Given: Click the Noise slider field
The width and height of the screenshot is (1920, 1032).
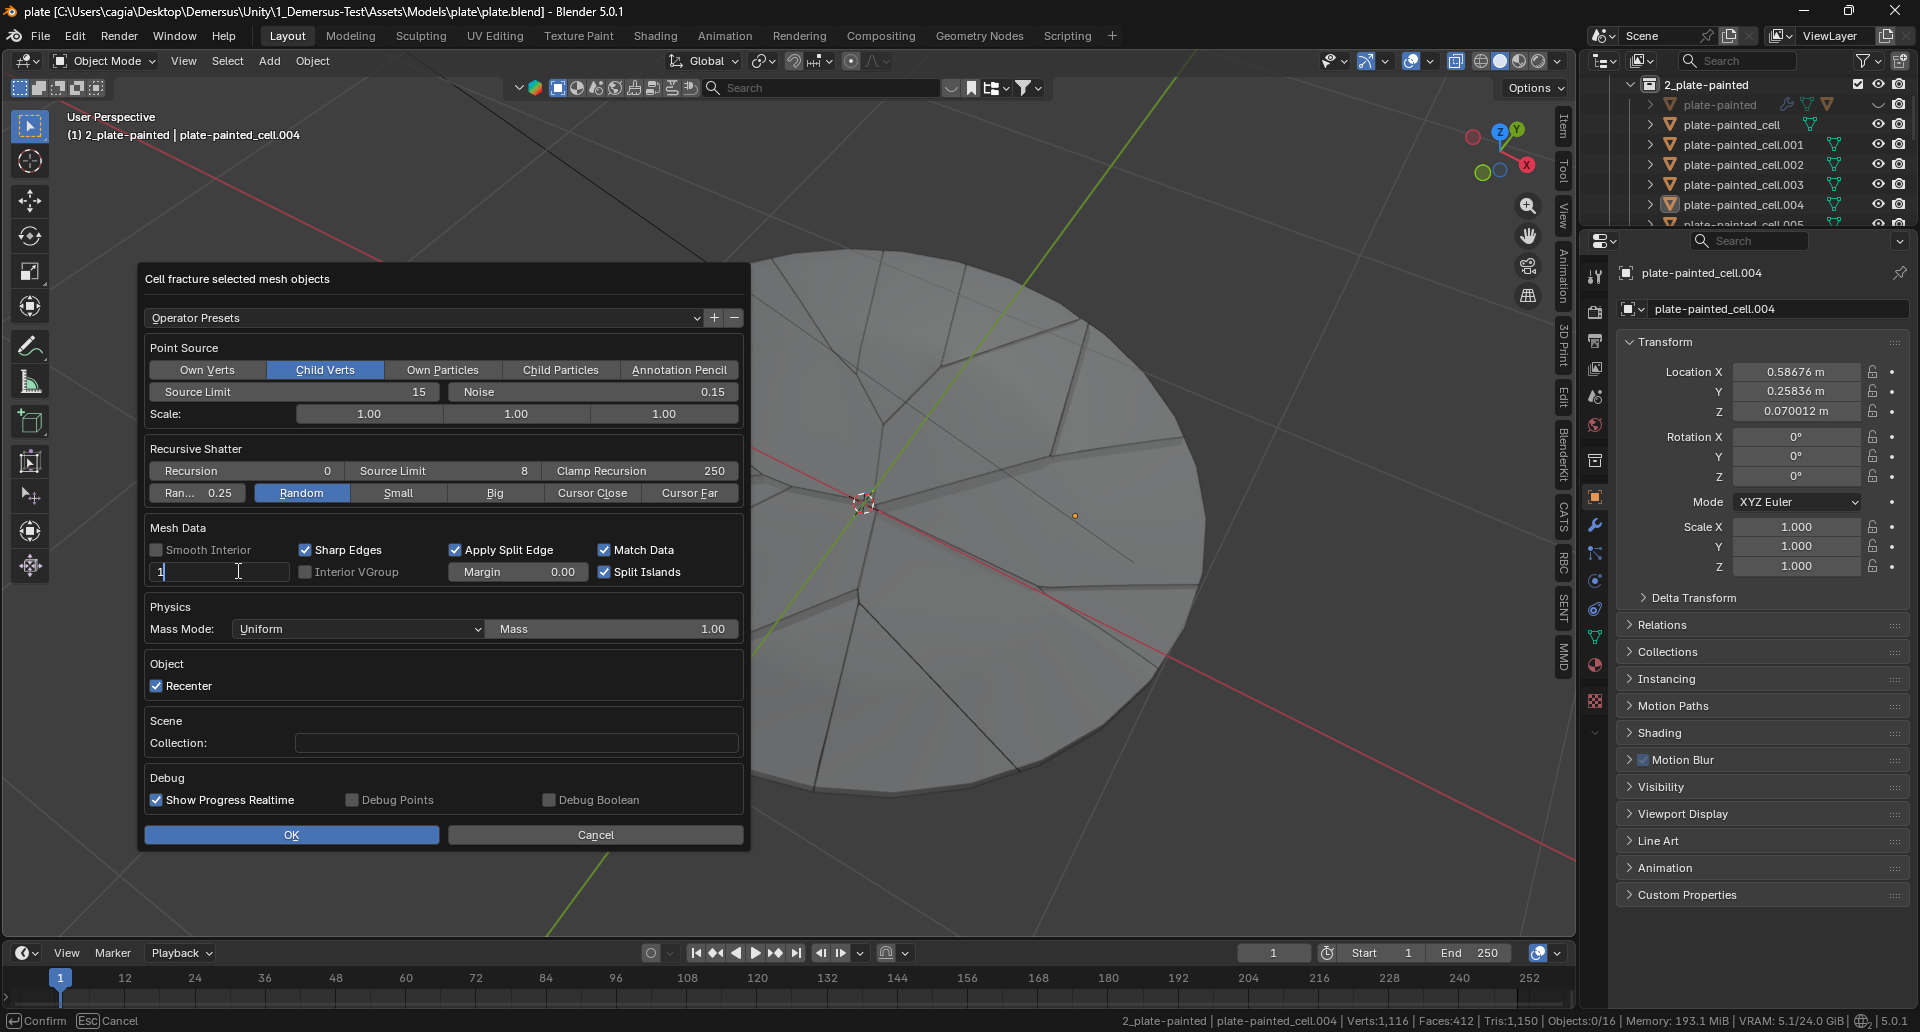Looking at the screenshot, I should (593, 392).
